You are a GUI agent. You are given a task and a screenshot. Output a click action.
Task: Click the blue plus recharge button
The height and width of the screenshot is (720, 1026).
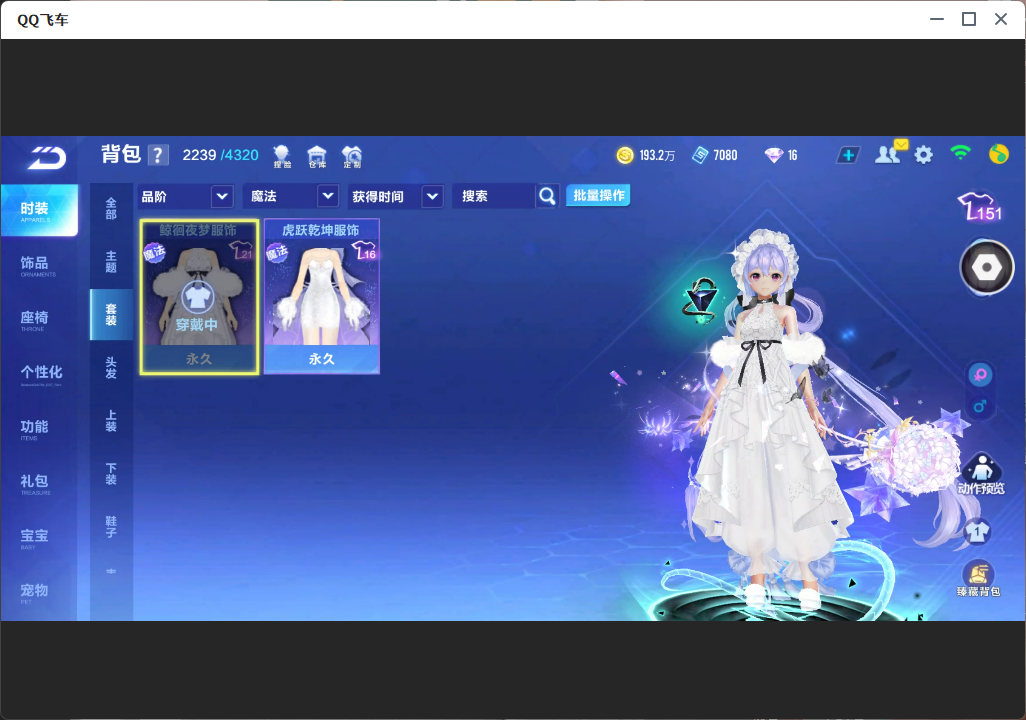tap(848, 155)
